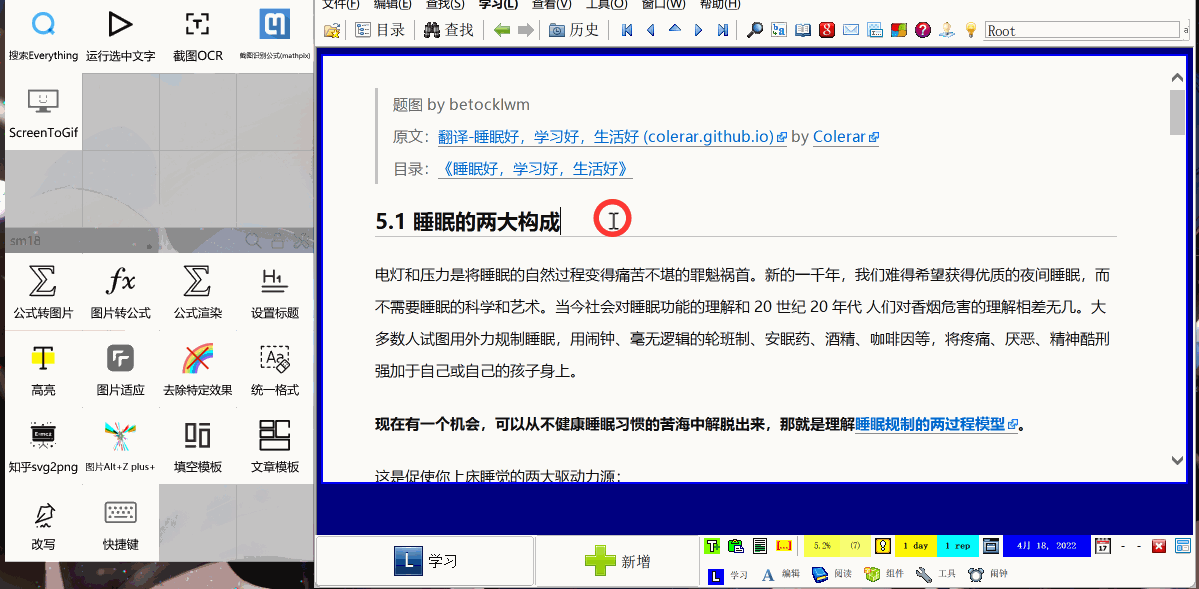Follow the 睡眠规制的两过程模型 link
This screenshot has width=1199, height=589.
[937, 424]
